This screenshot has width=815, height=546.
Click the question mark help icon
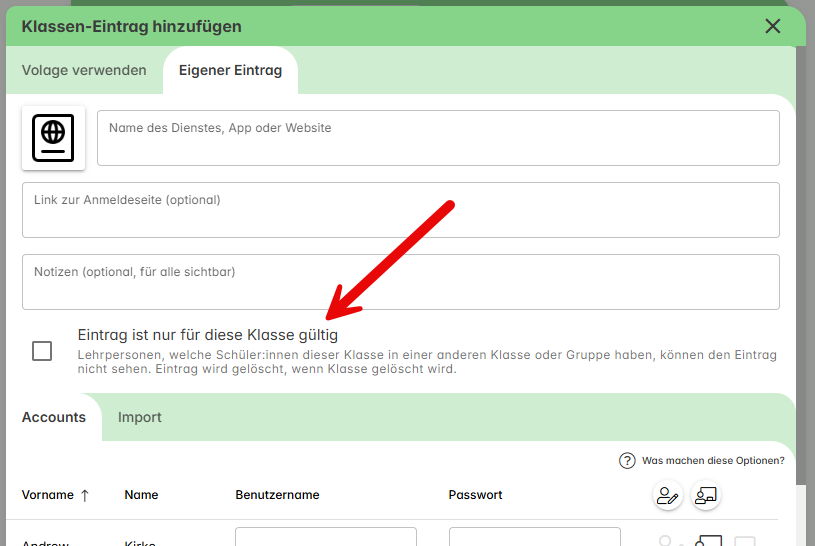click(x=627, y=461)
